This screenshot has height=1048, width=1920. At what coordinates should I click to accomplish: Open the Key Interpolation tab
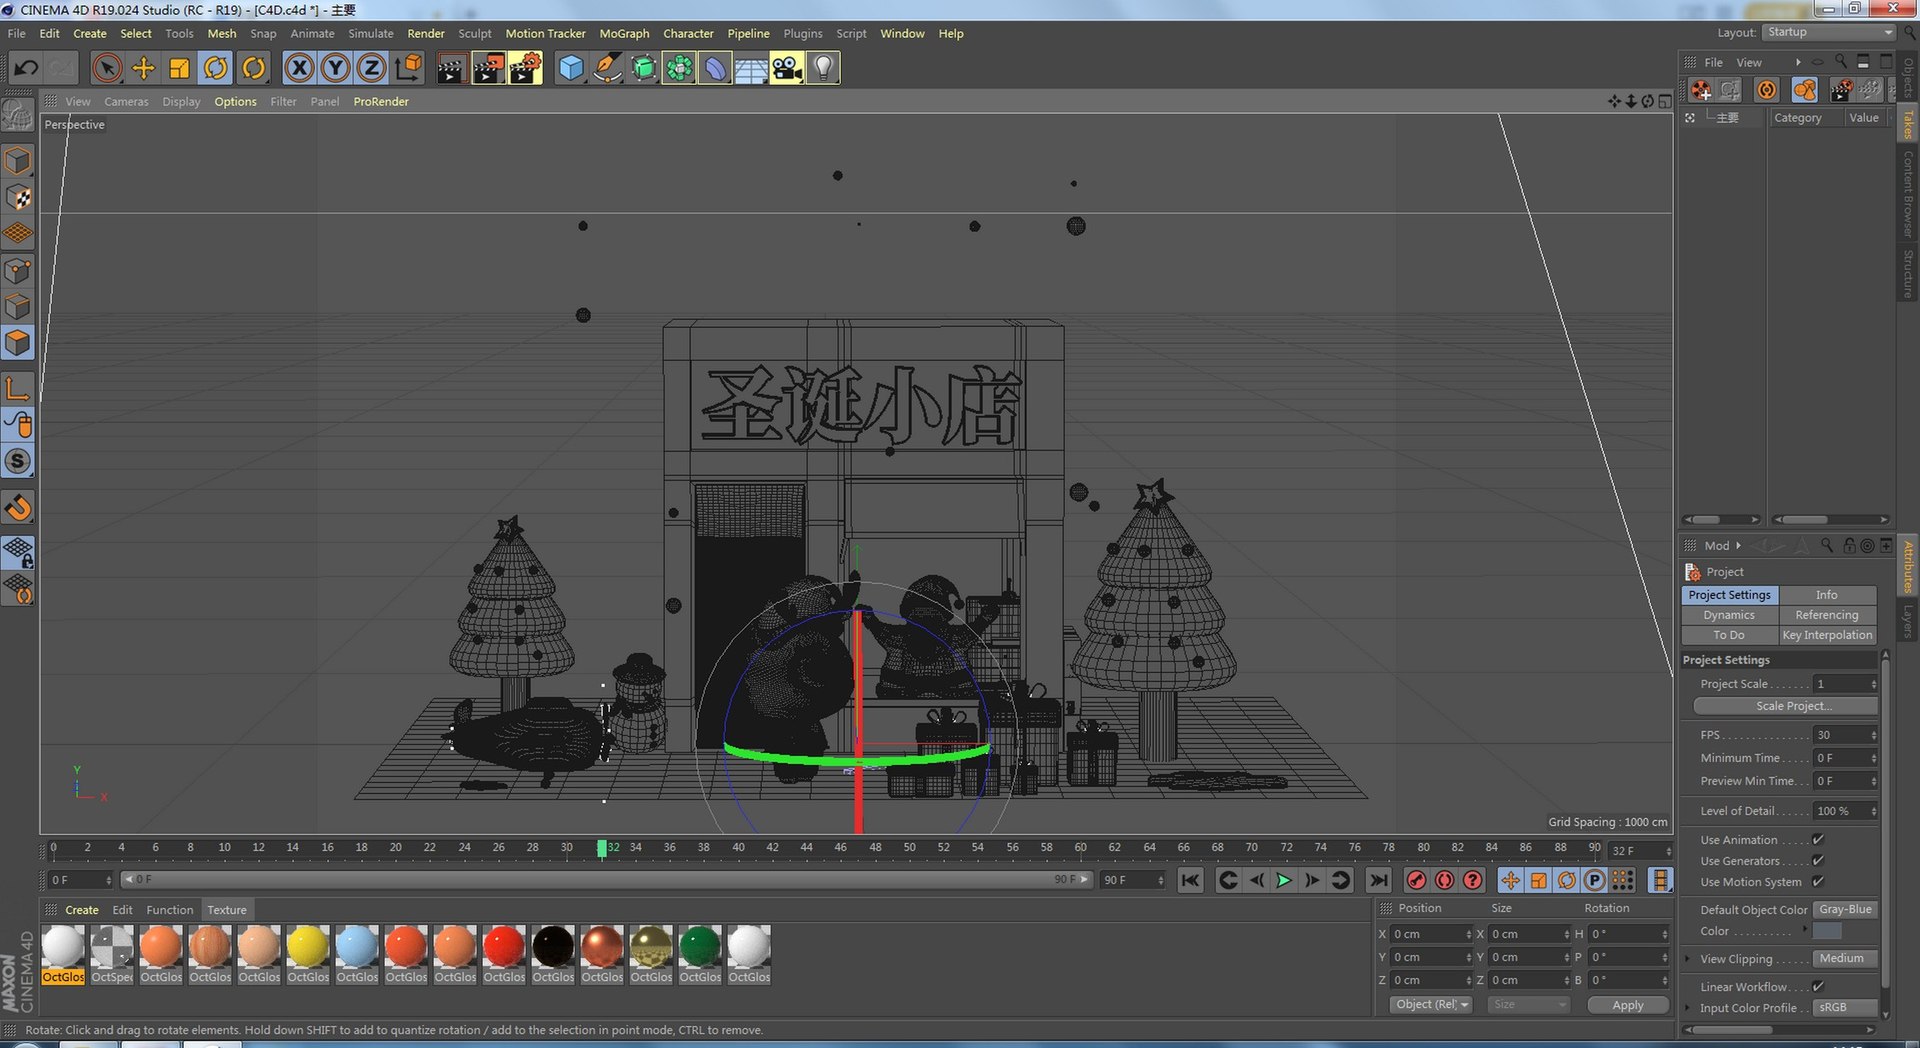pyautogui.click(x=1827, y=635)
